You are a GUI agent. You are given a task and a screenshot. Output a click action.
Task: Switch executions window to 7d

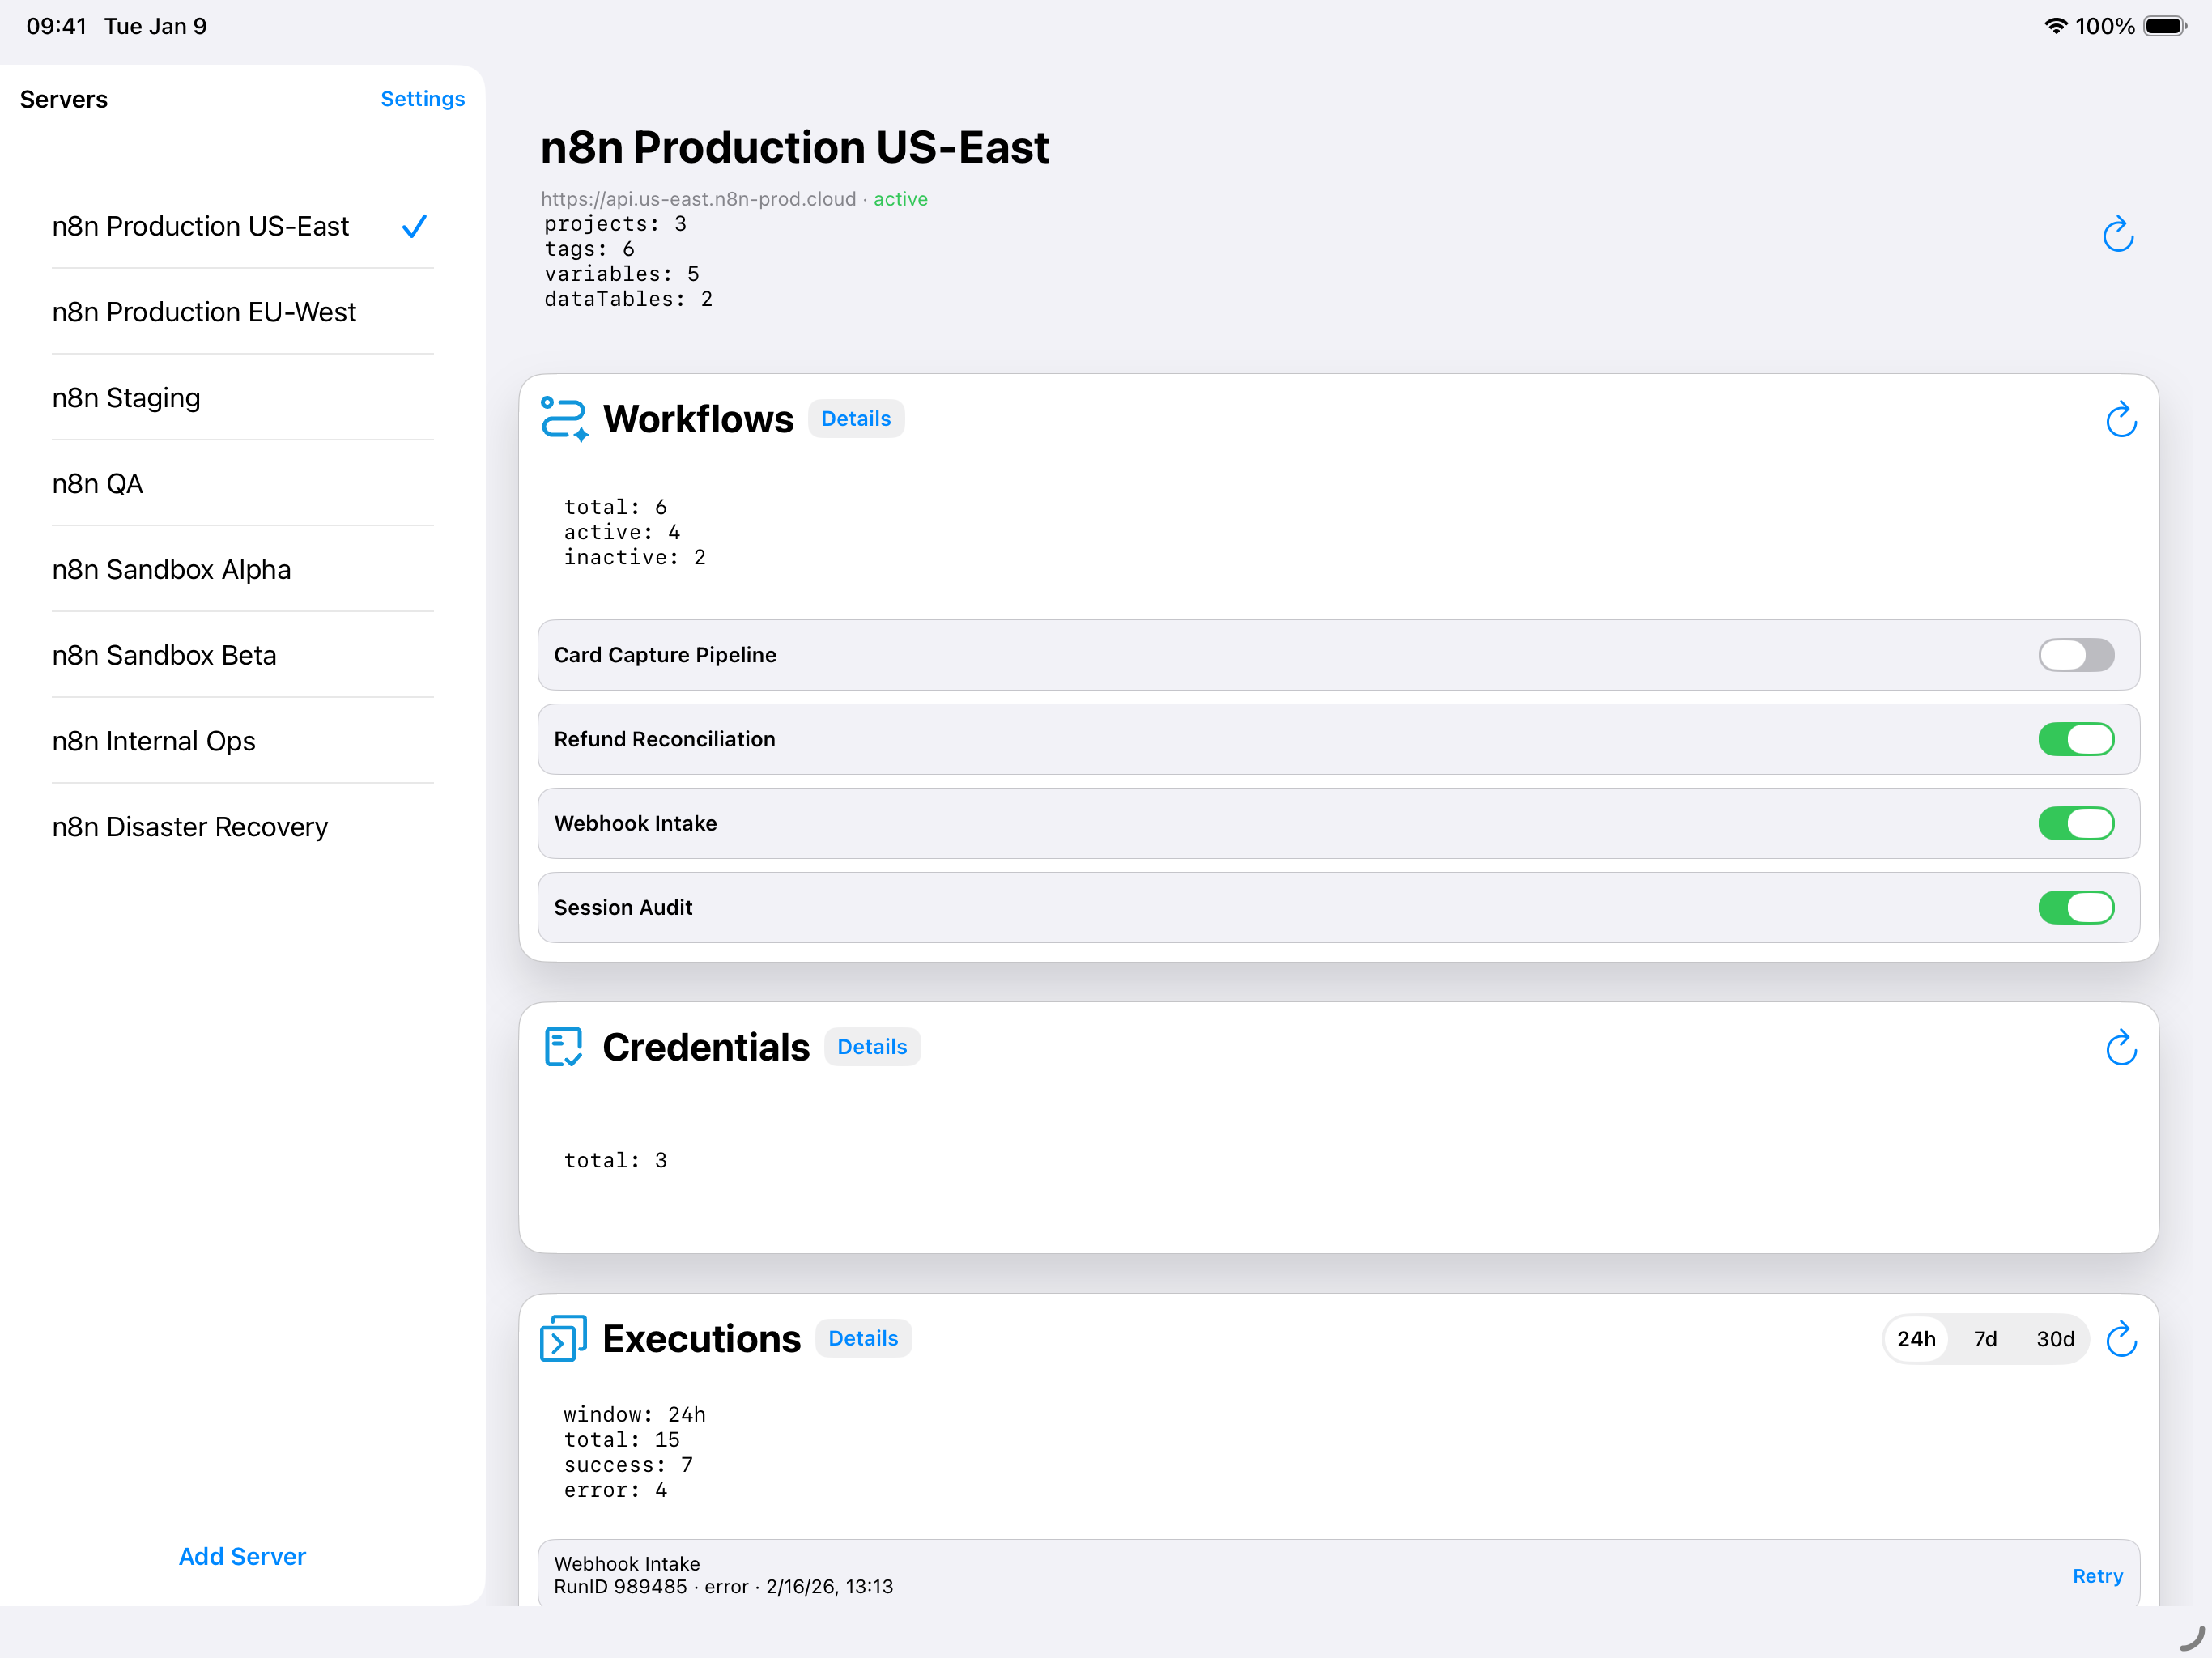coord(1985,1339)
